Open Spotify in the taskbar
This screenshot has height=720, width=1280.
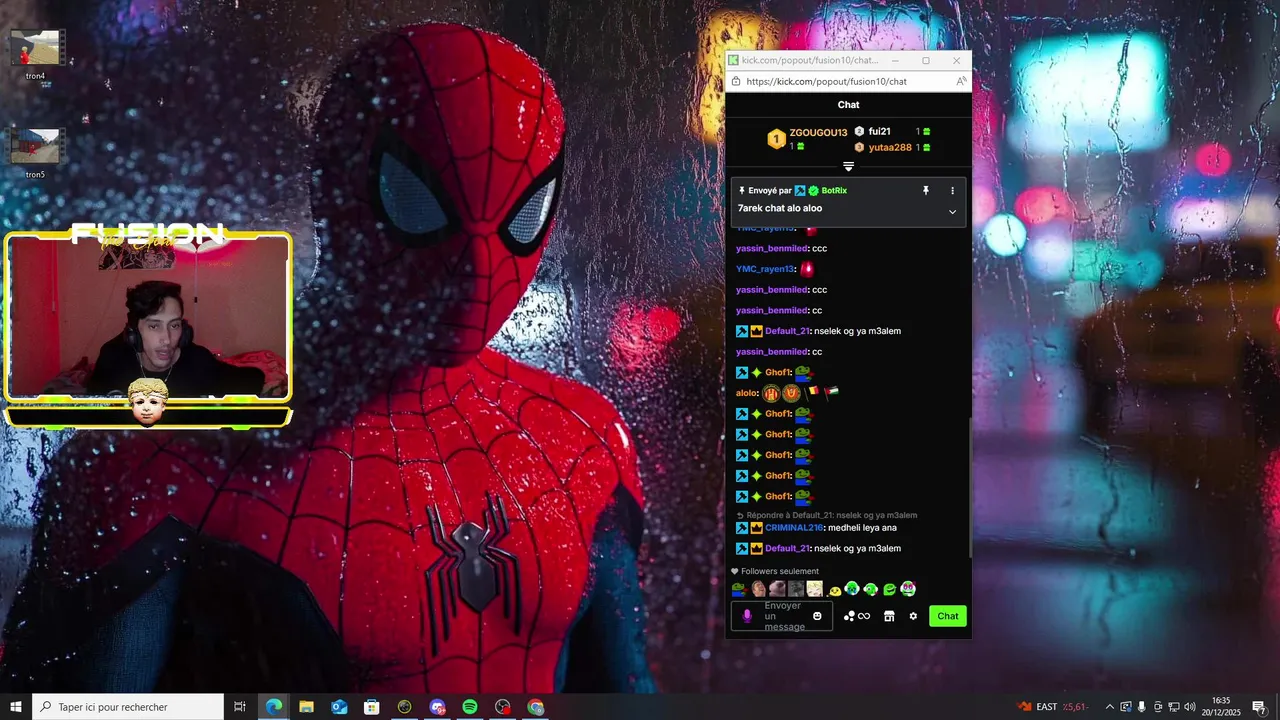[470, 707]
